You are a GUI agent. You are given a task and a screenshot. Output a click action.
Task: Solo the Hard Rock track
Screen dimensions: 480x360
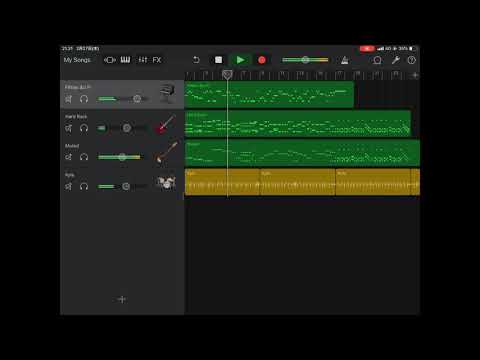[84, 128]
